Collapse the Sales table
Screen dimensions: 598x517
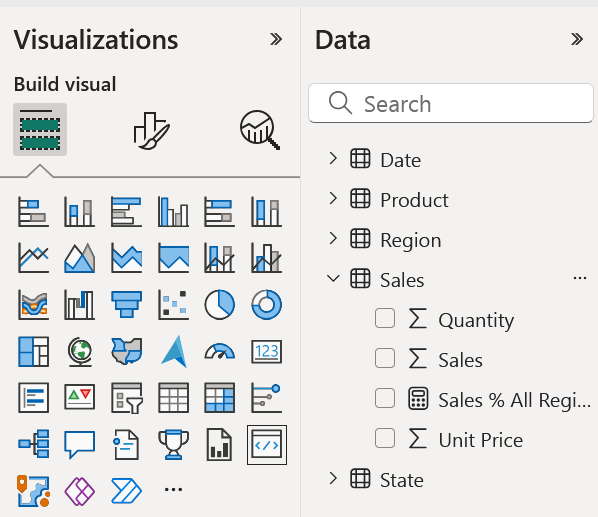click(333, 278)
